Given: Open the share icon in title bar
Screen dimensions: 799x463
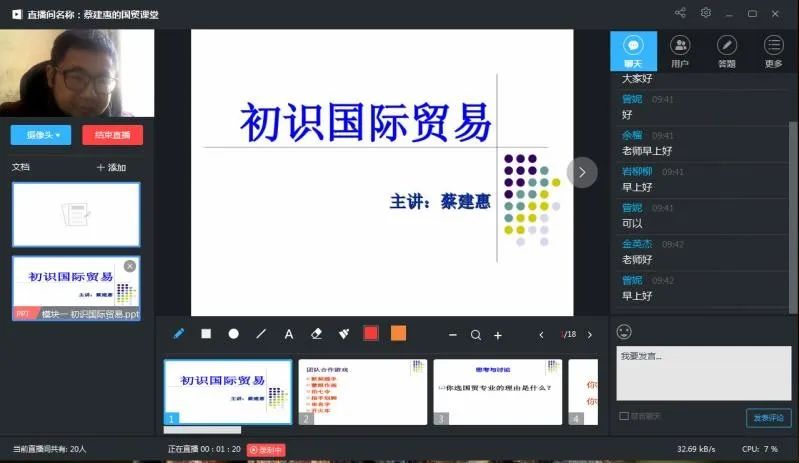Looking at the screenshot, I should pyautogui.click(x=680, y=13).
